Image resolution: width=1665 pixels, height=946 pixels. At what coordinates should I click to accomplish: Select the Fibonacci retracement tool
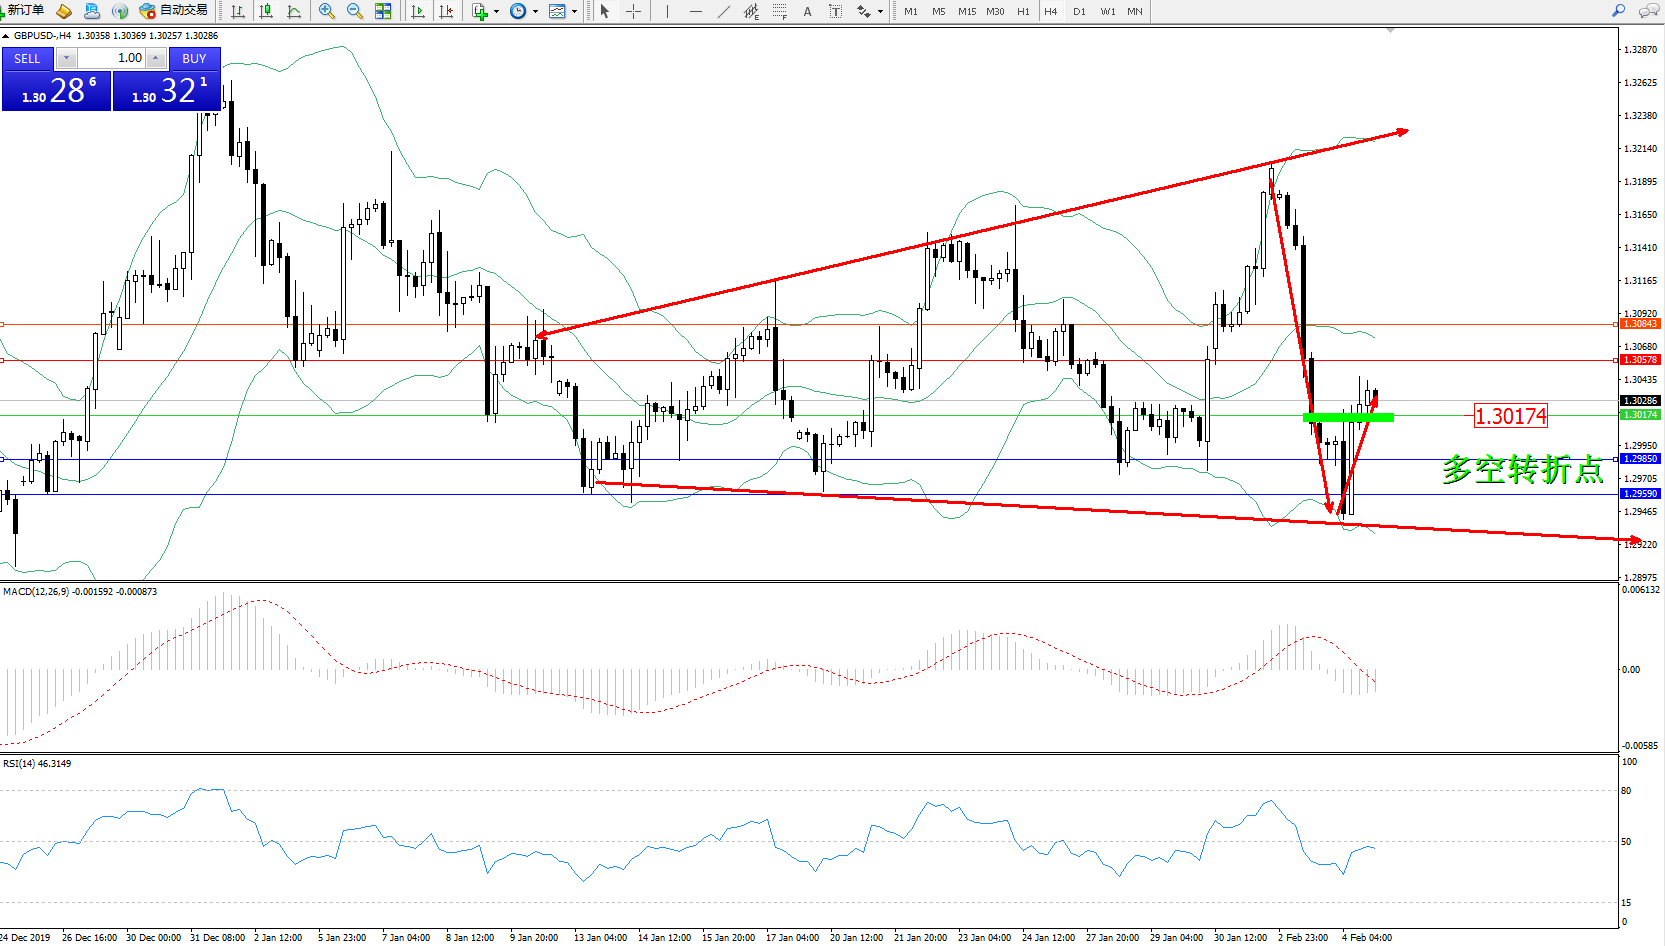pyautogui.click(x=780, y=11)
